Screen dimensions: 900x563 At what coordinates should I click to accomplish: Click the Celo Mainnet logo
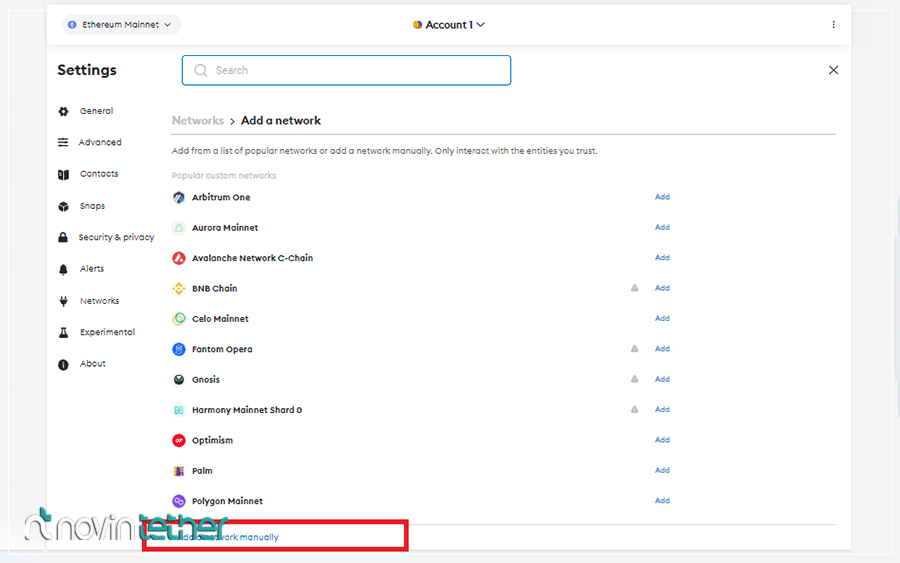179,319
